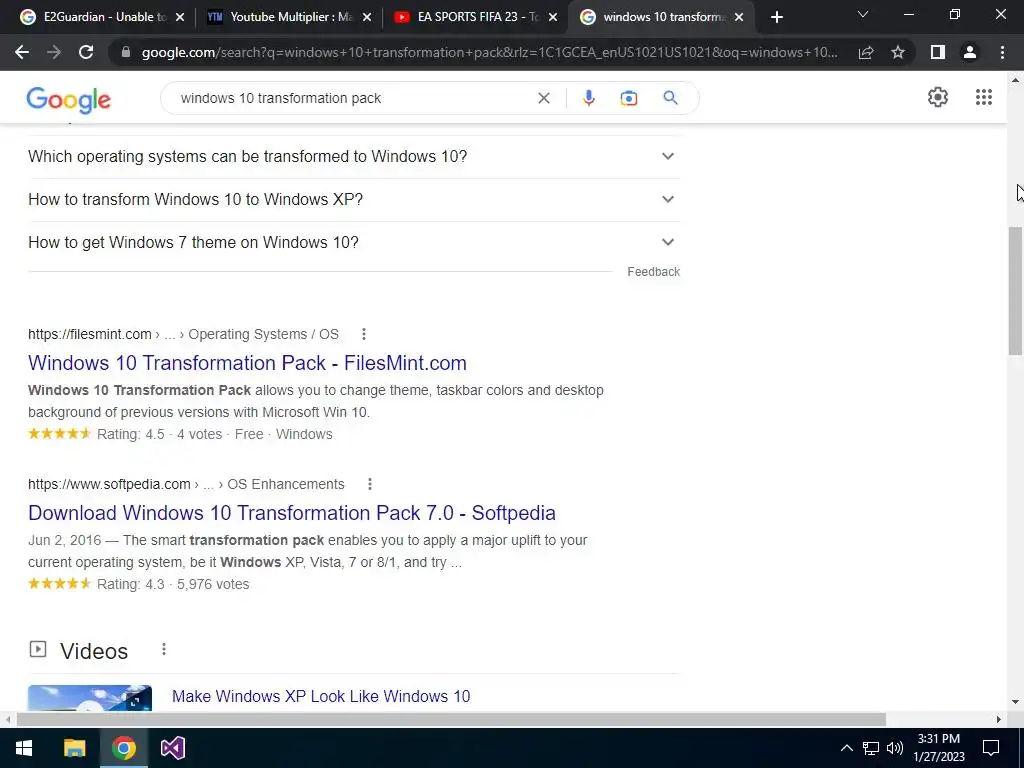Open File Explorer from the taskbar
This screenshot has width=1024, height=768.
point(74,748)
